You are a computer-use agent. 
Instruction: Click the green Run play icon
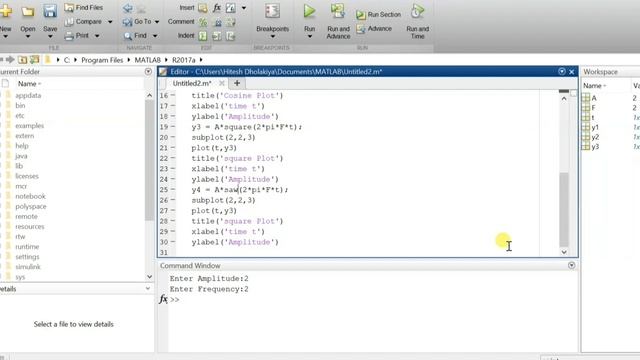(309, 11)
